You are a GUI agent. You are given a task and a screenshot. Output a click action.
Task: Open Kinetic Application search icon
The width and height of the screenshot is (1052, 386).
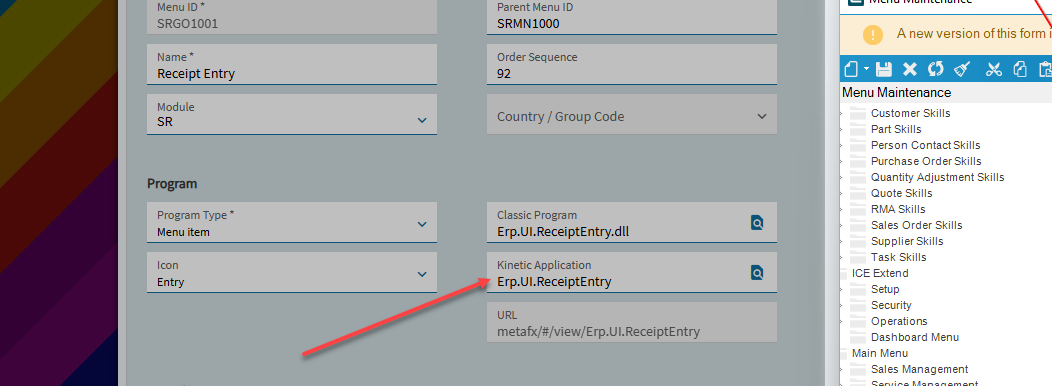pyautogui.click(x=757, y=273)
